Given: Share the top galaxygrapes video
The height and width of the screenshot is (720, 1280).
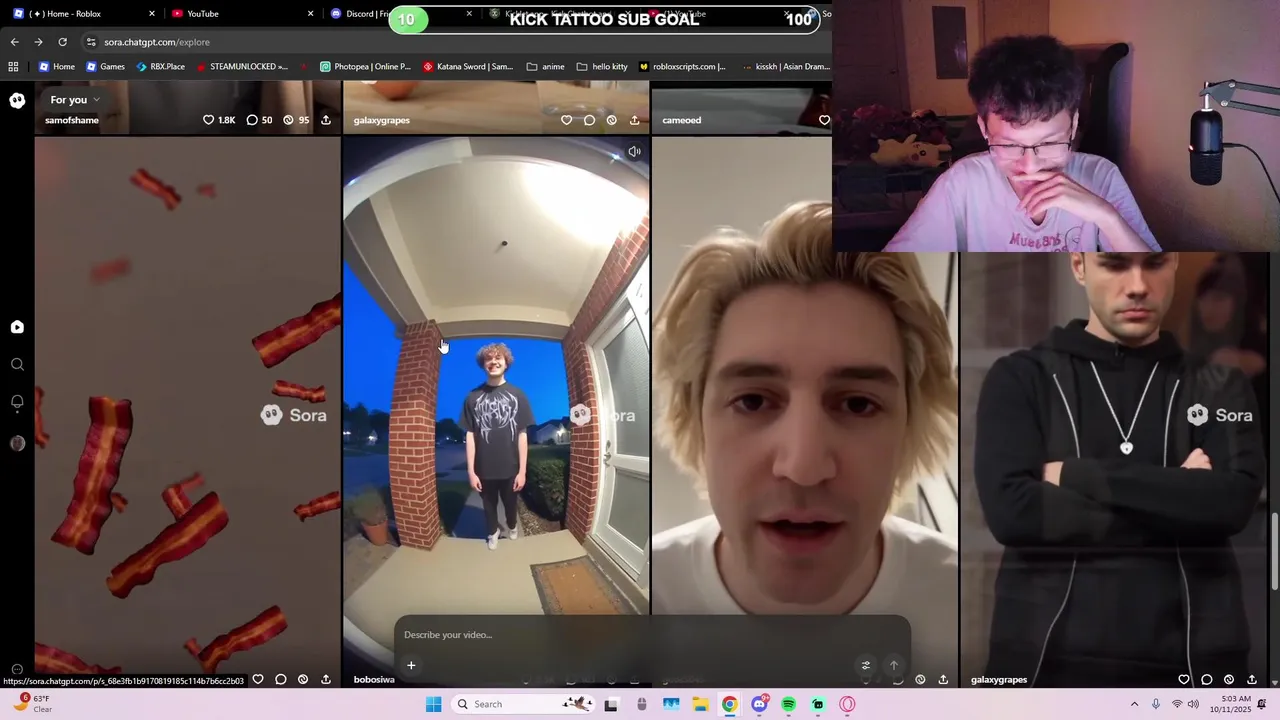Looking at the screenshot, I should tap(634, 120).
